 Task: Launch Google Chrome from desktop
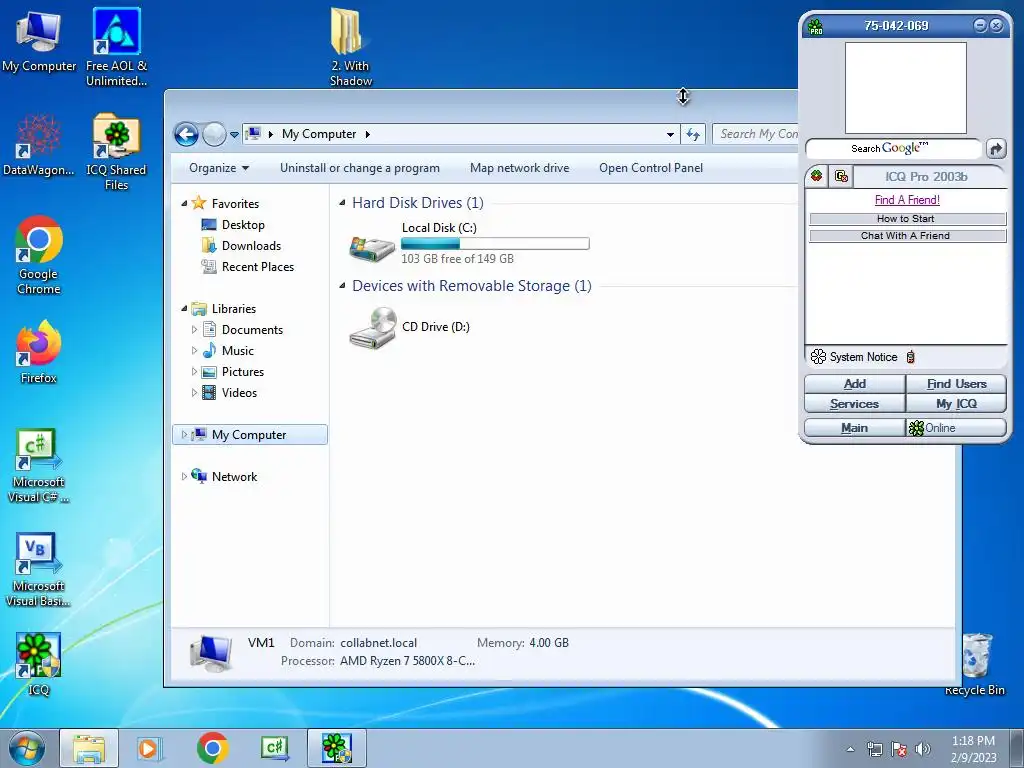[39, 255]
